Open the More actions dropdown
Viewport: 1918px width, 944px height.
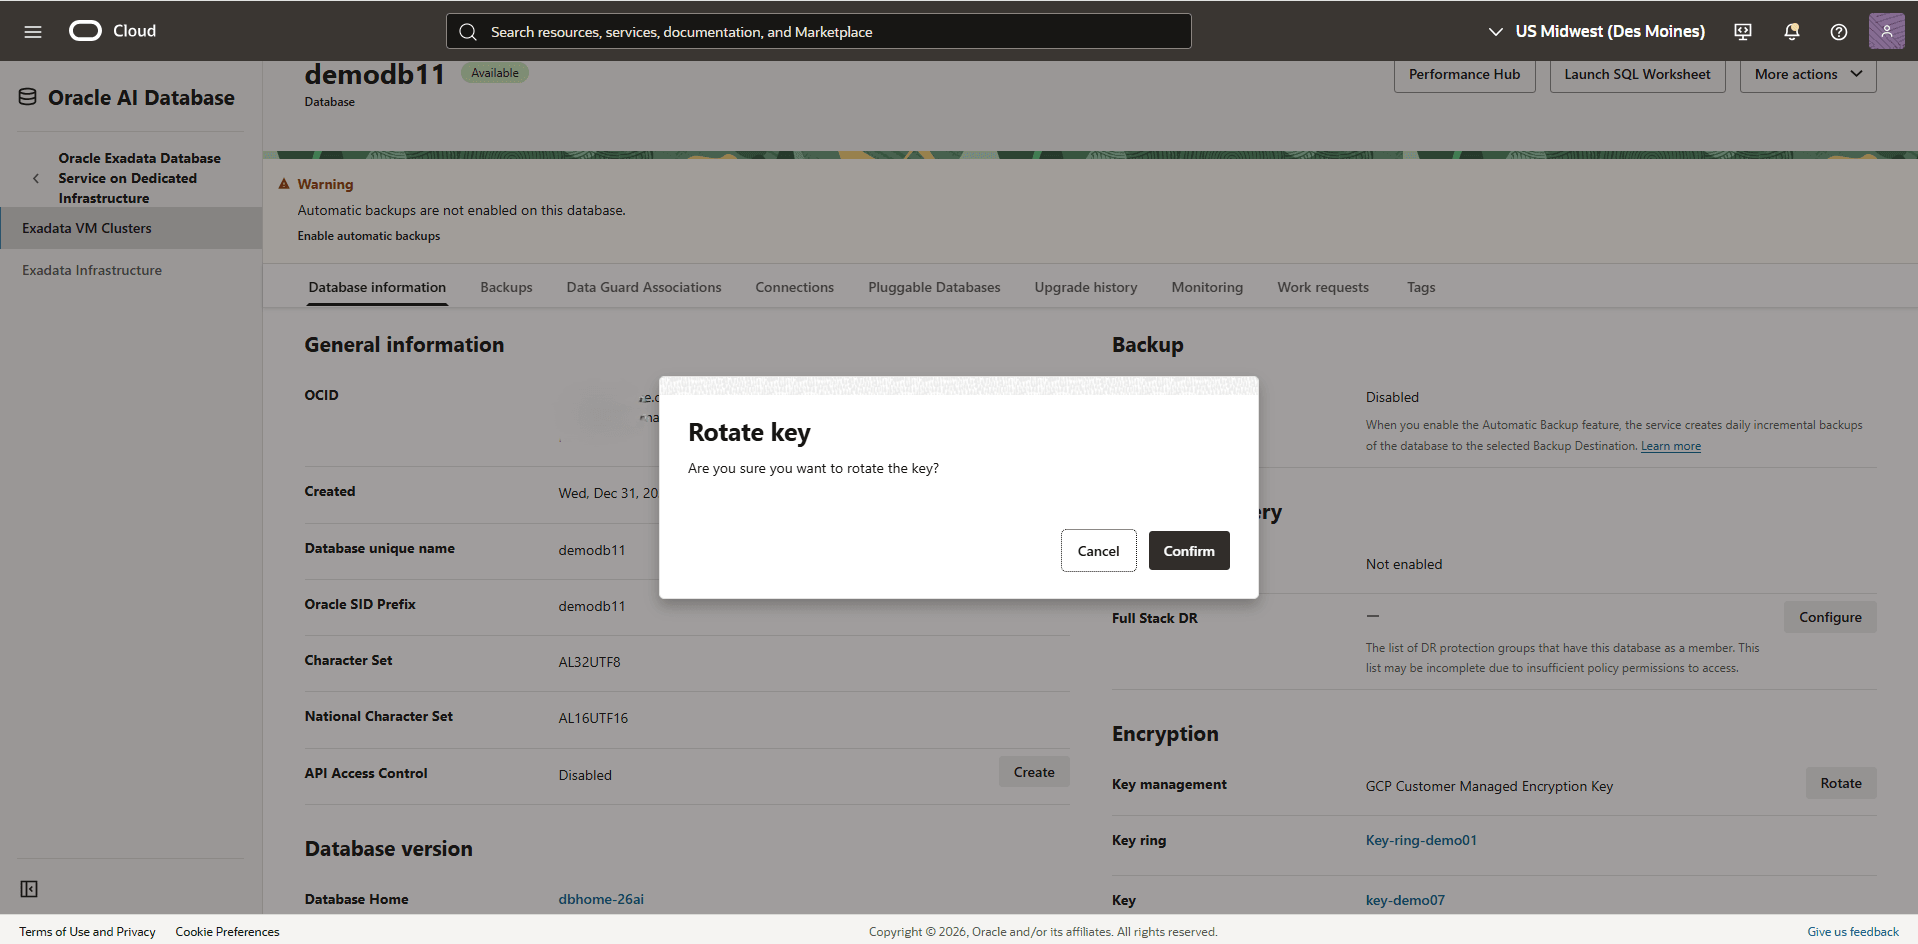[x=1808, y=74]
